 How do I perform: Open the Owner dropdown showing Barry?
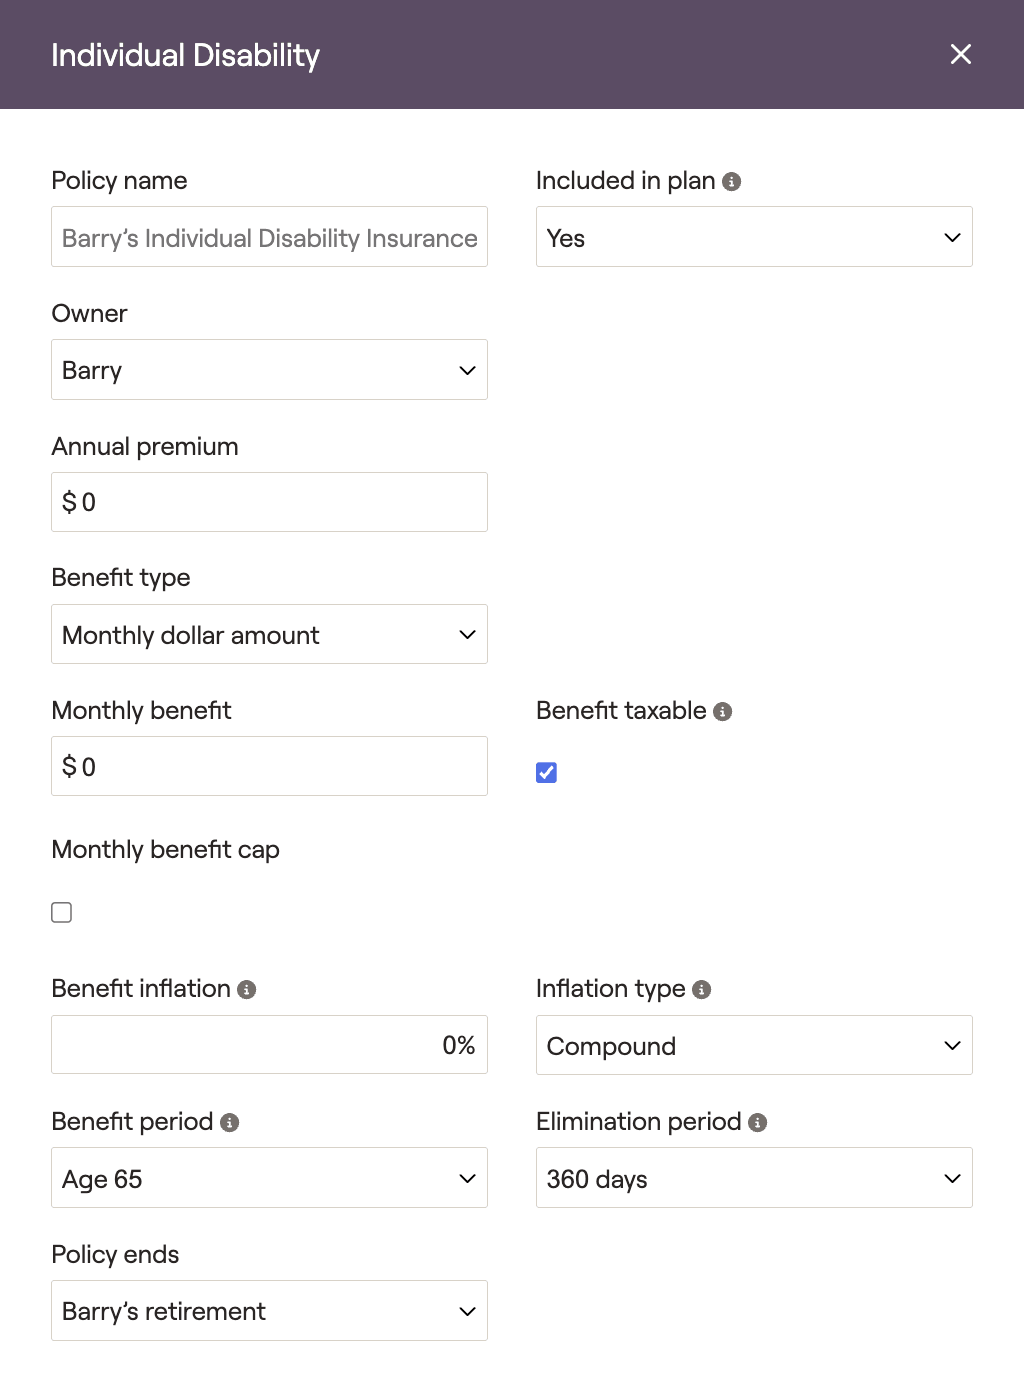pos(269,370)
